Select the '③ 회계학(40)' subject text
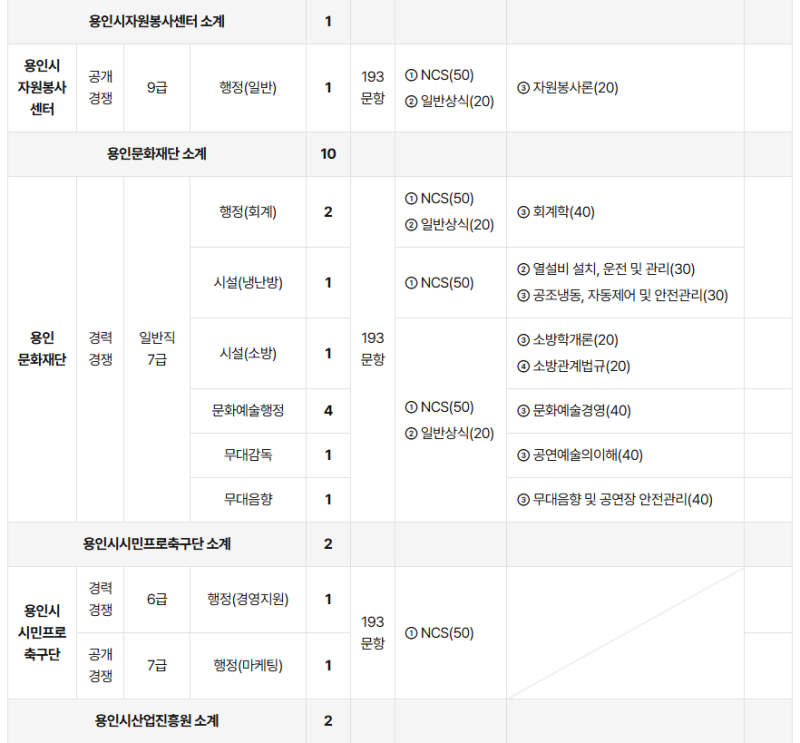The image size is (800, 743). coord(556,212)
